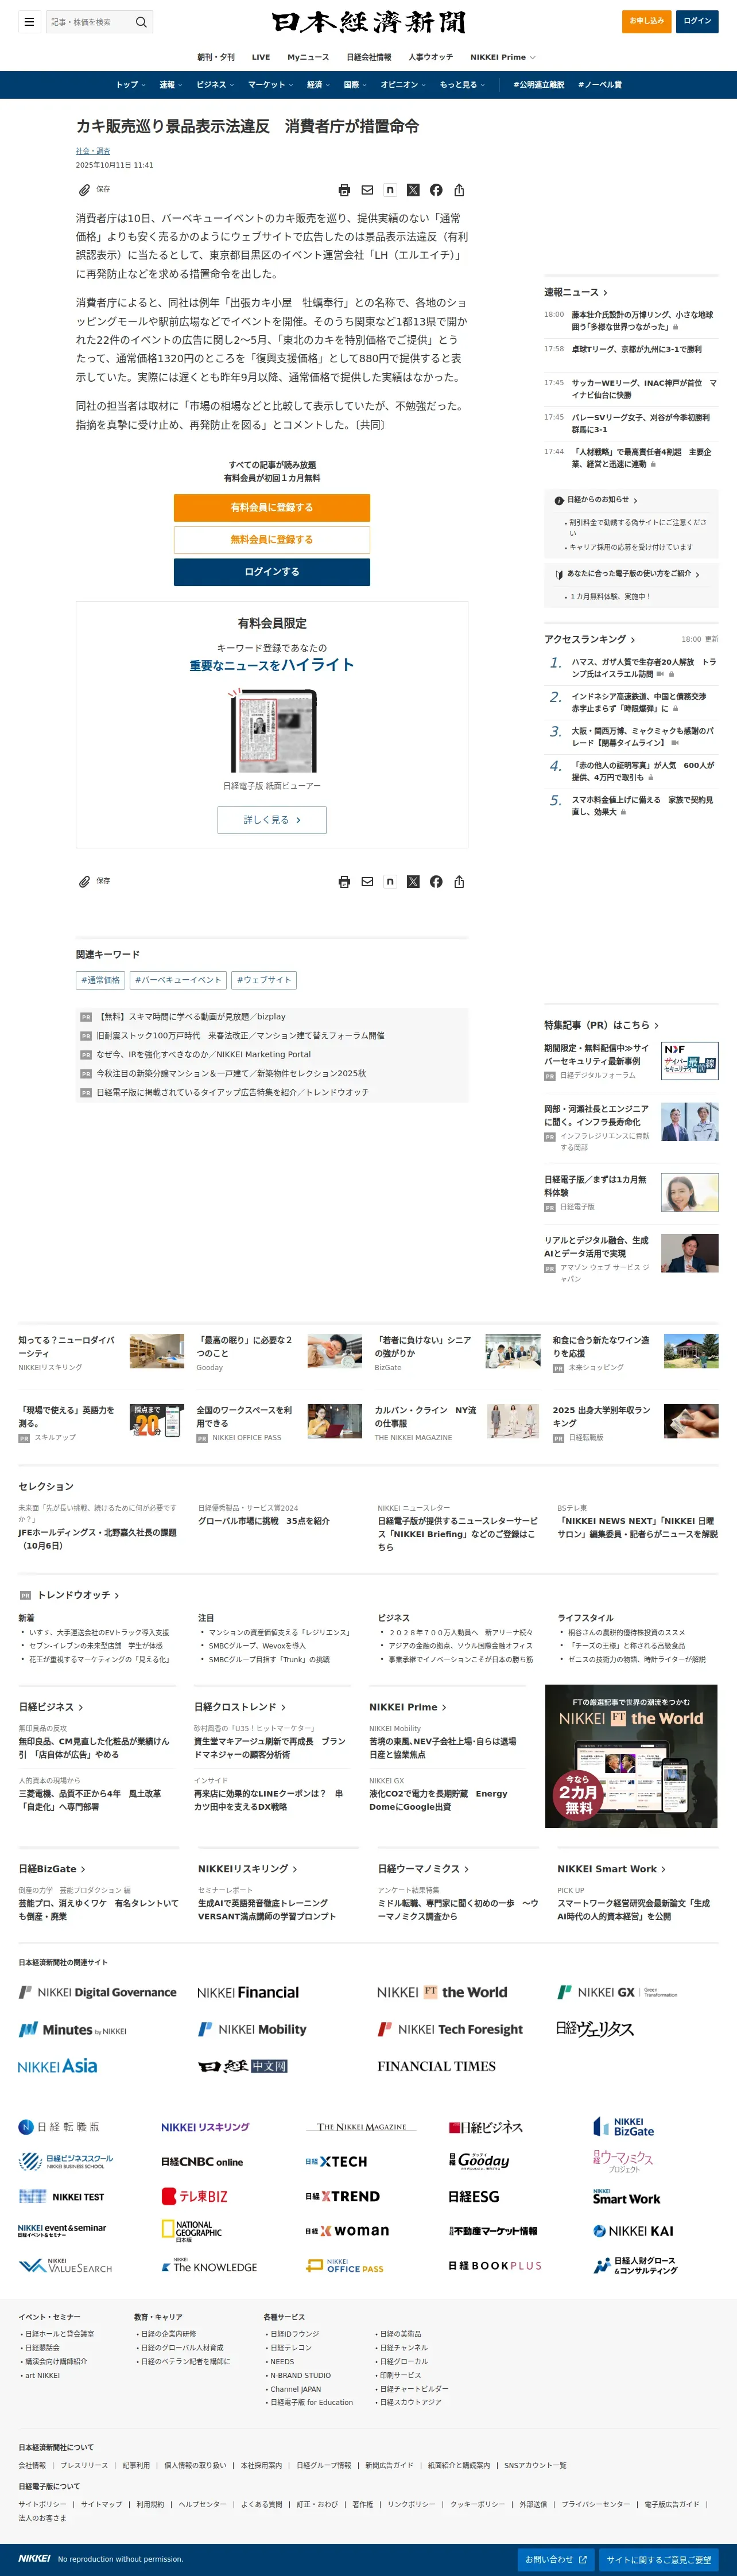Click the navy ログインする button
The height and width of the screenshot is (2576, 737).
coord(272,571)
